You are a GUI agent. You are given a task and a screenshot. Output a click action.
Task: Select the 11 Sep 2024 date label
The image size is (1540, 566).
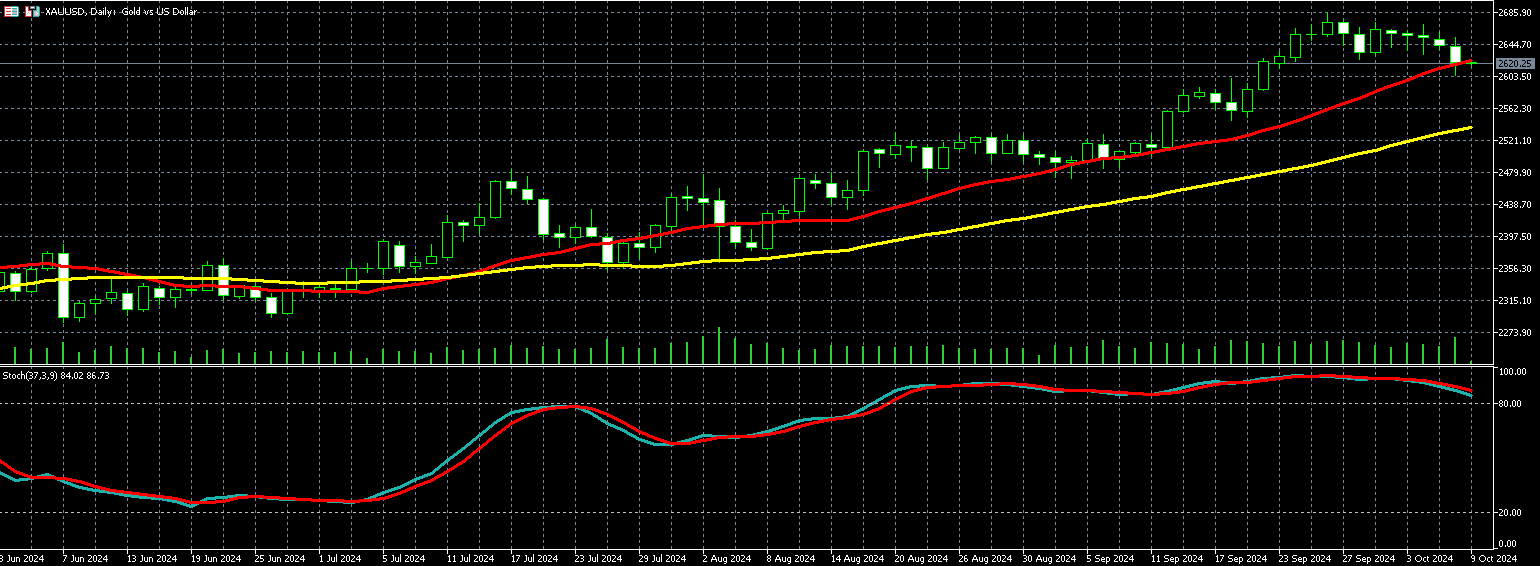[1174, 558]
